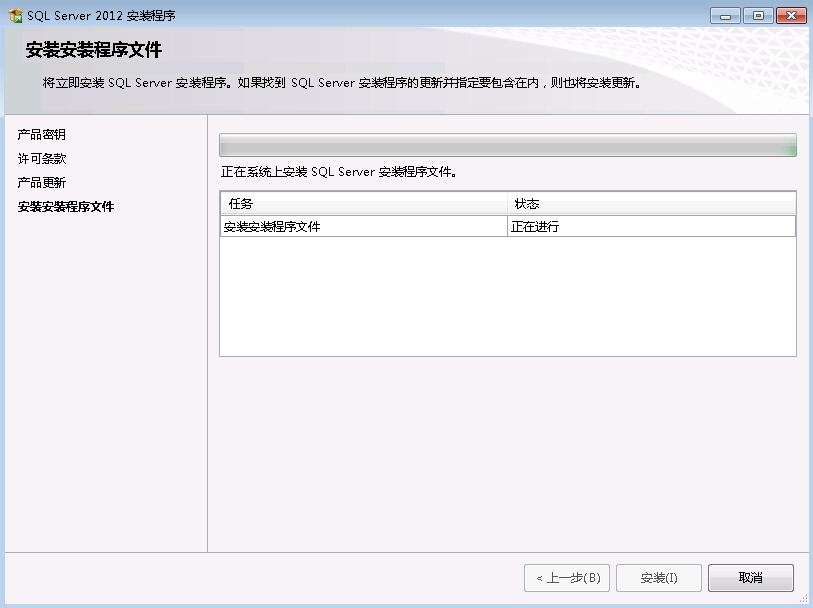The width and height of the screenshot is (813, 608).
Task: Click the window title SQL Server 2012 安装程序
Action: [101, 16]
